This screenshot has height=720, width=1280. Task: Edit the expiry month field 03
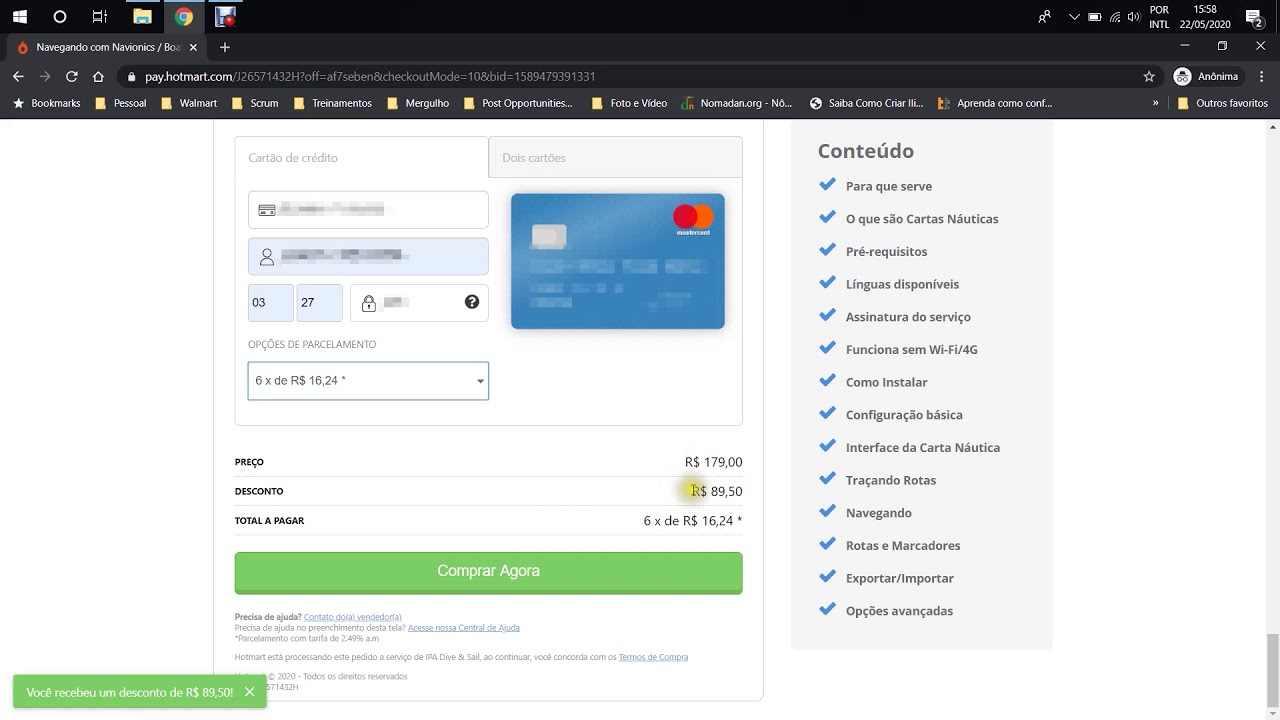[271, 303]
